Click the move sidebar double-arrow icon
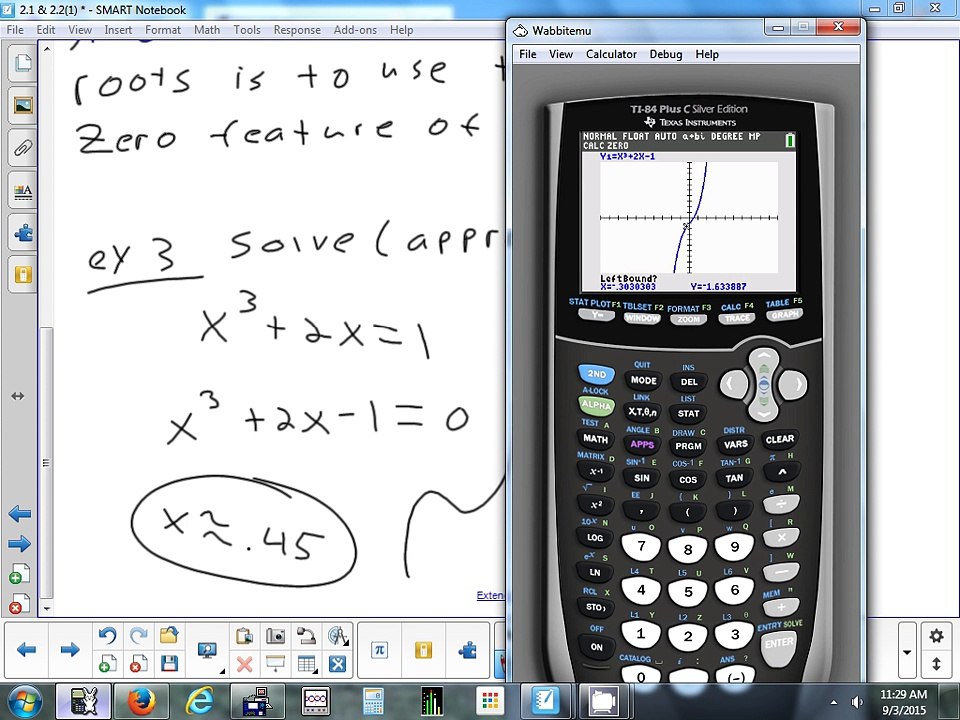The height and width of the screenshot is (720, 960). (x=18, y=396)
